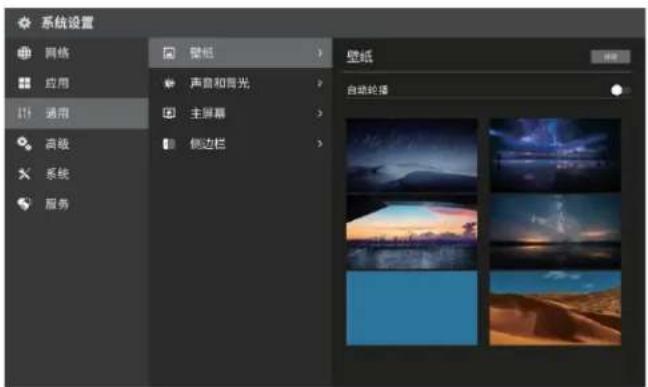Open the 应用 grid icon in the sidebar
Image resolution: width=648 pixels, height=387 pixels.
coord(24,83)
